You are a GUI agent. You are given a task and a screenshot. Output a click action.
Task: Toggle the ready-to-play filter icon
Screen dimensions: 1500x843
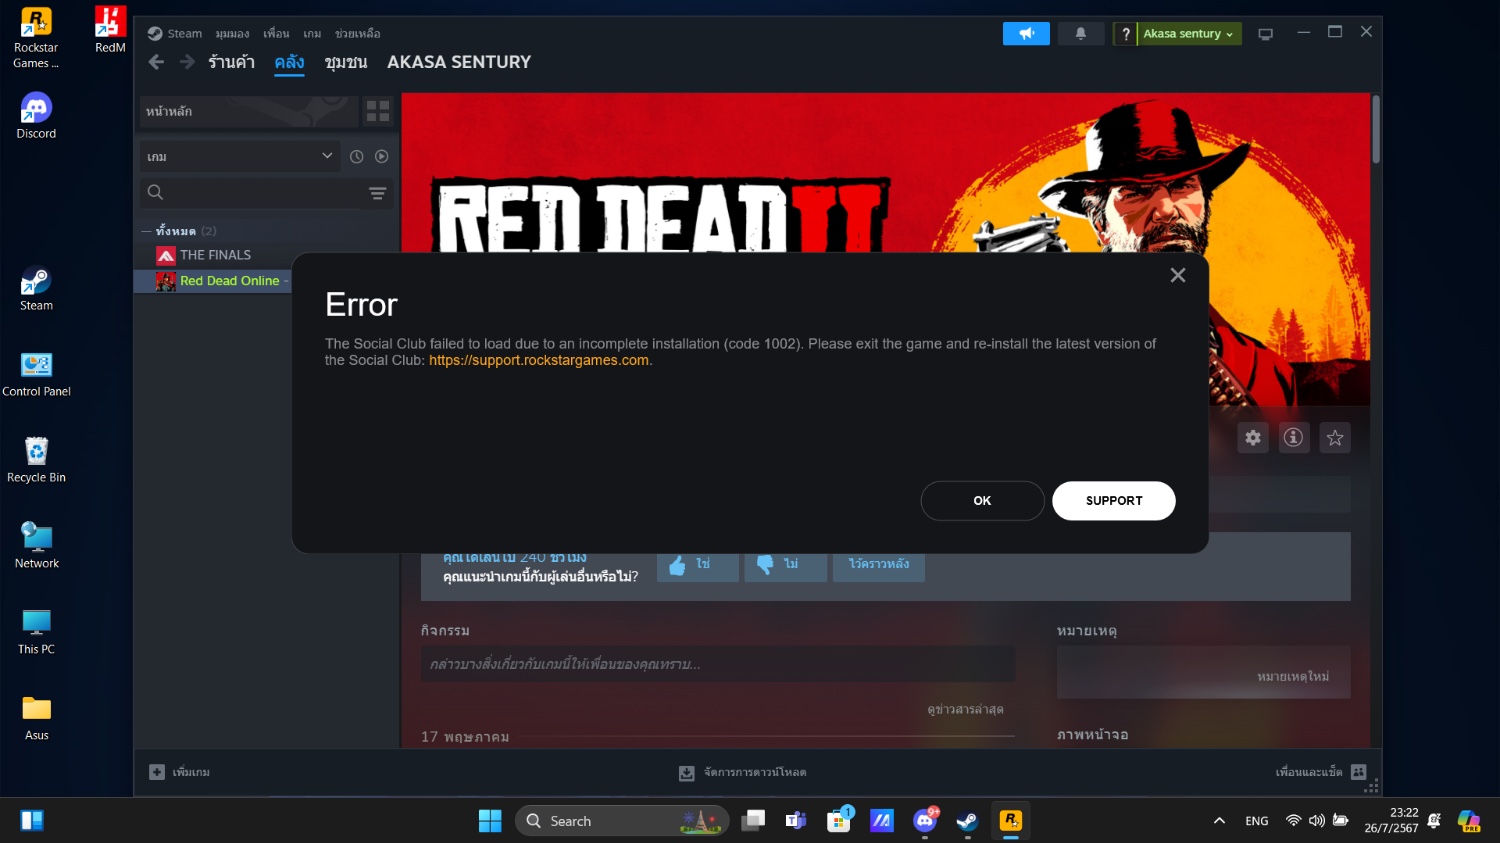[381, 156]
